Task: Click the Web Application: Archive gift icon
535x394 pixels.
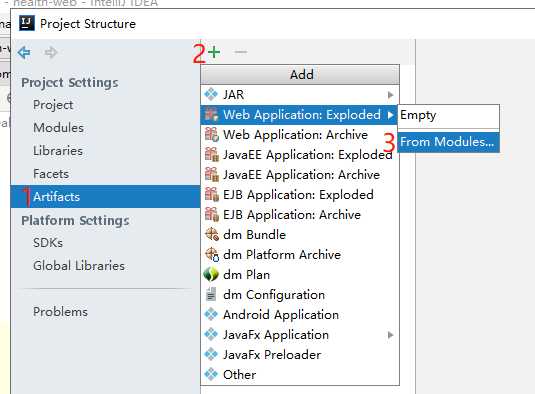Action: pyautogui.click(x=212, y=134)
